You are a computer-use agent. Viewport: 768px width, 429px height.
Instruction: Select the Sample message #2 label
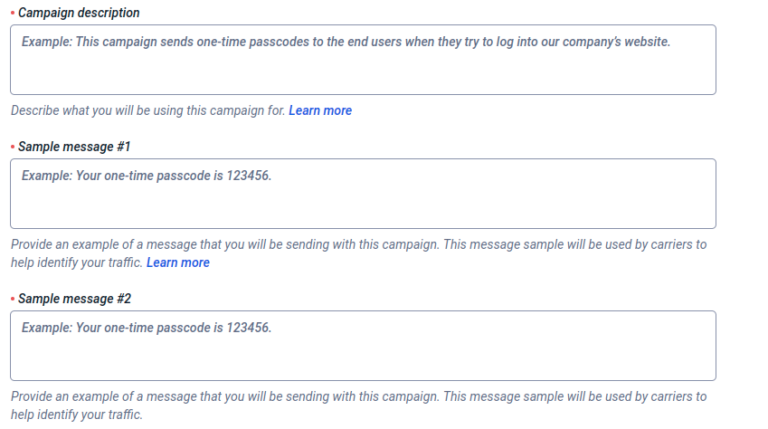point(74,299)
